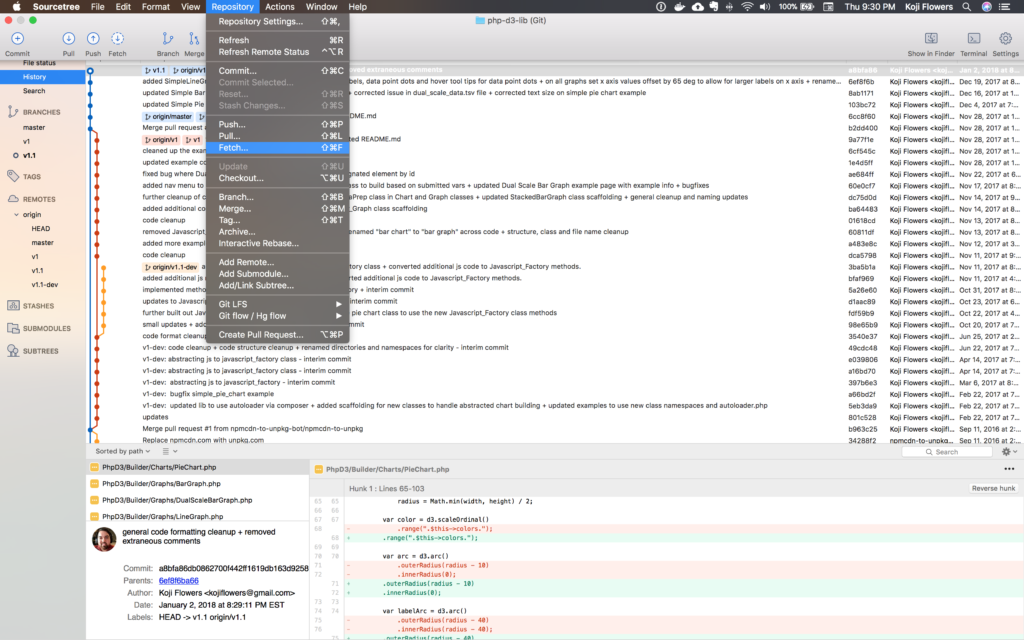Open the Sorted by path dropdown

[x=123, y=451]
